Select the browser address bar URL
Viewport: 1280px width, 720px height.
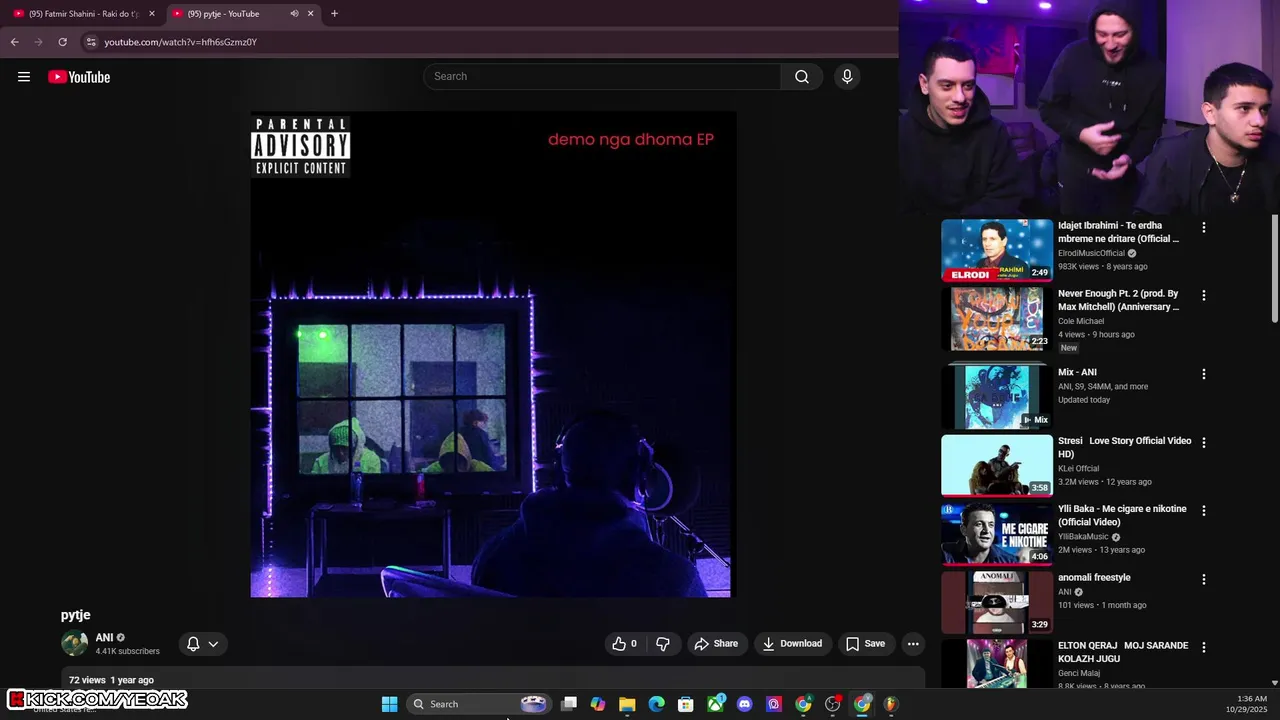(181, 42)
